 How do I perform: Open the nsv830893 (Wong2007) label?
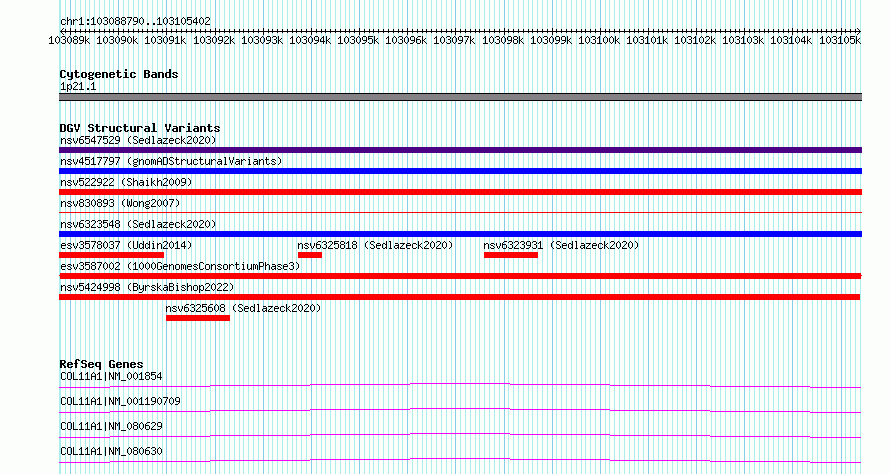tap(120, 203)
